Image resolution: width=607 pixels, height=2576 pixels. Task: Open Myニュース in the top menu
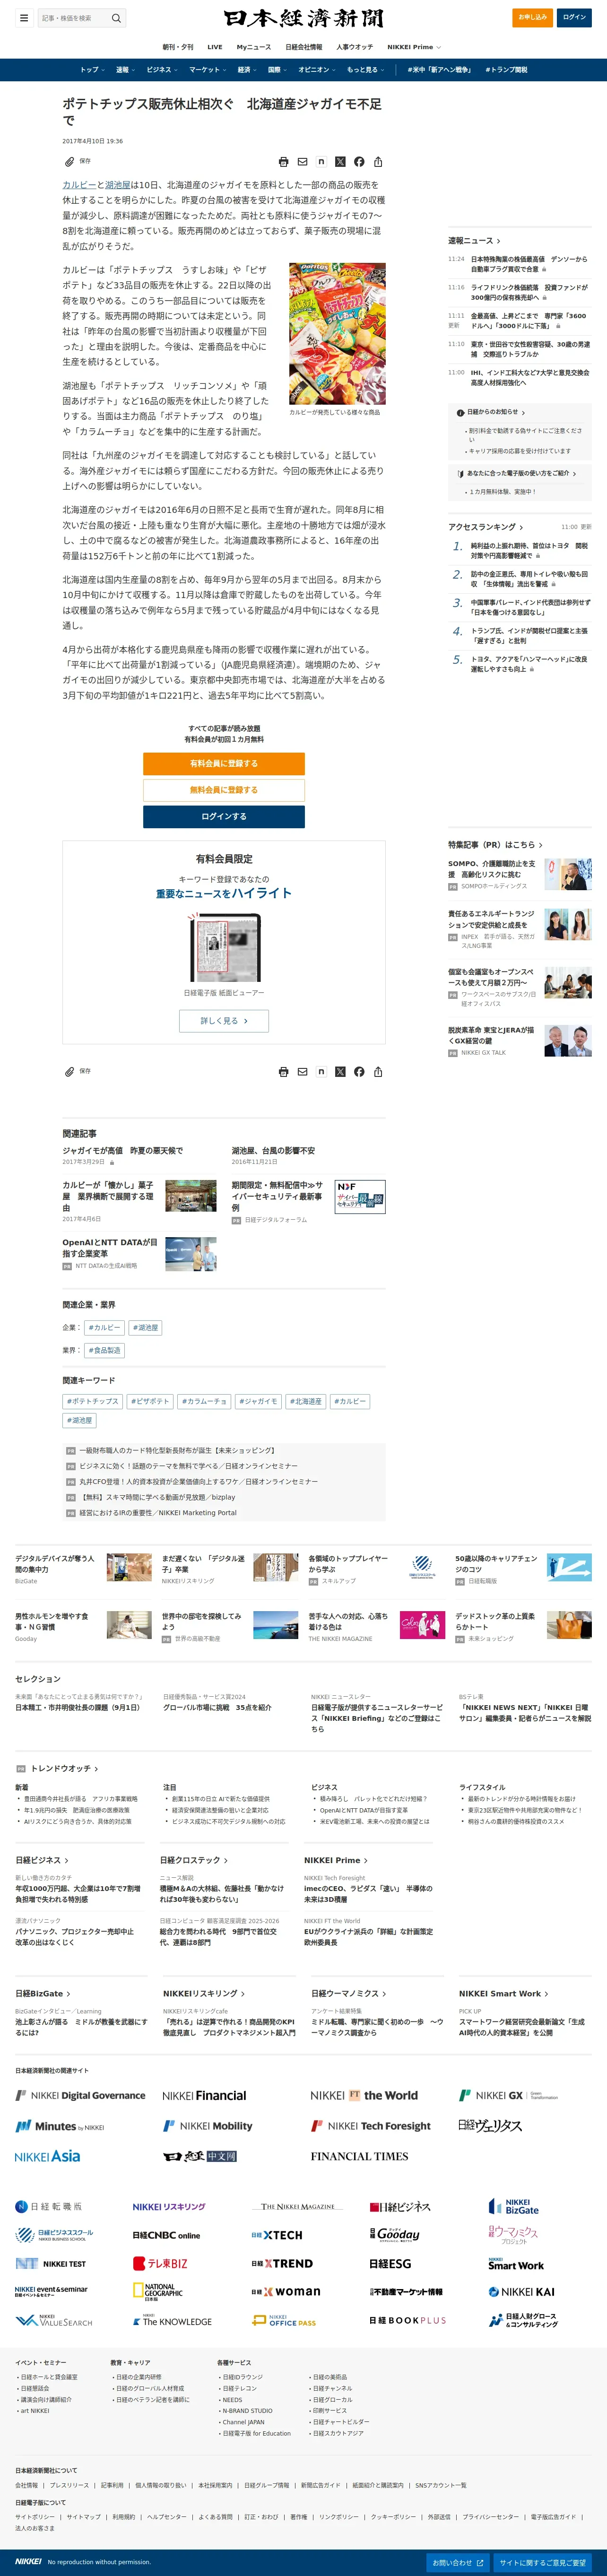(x=254, y=47)
